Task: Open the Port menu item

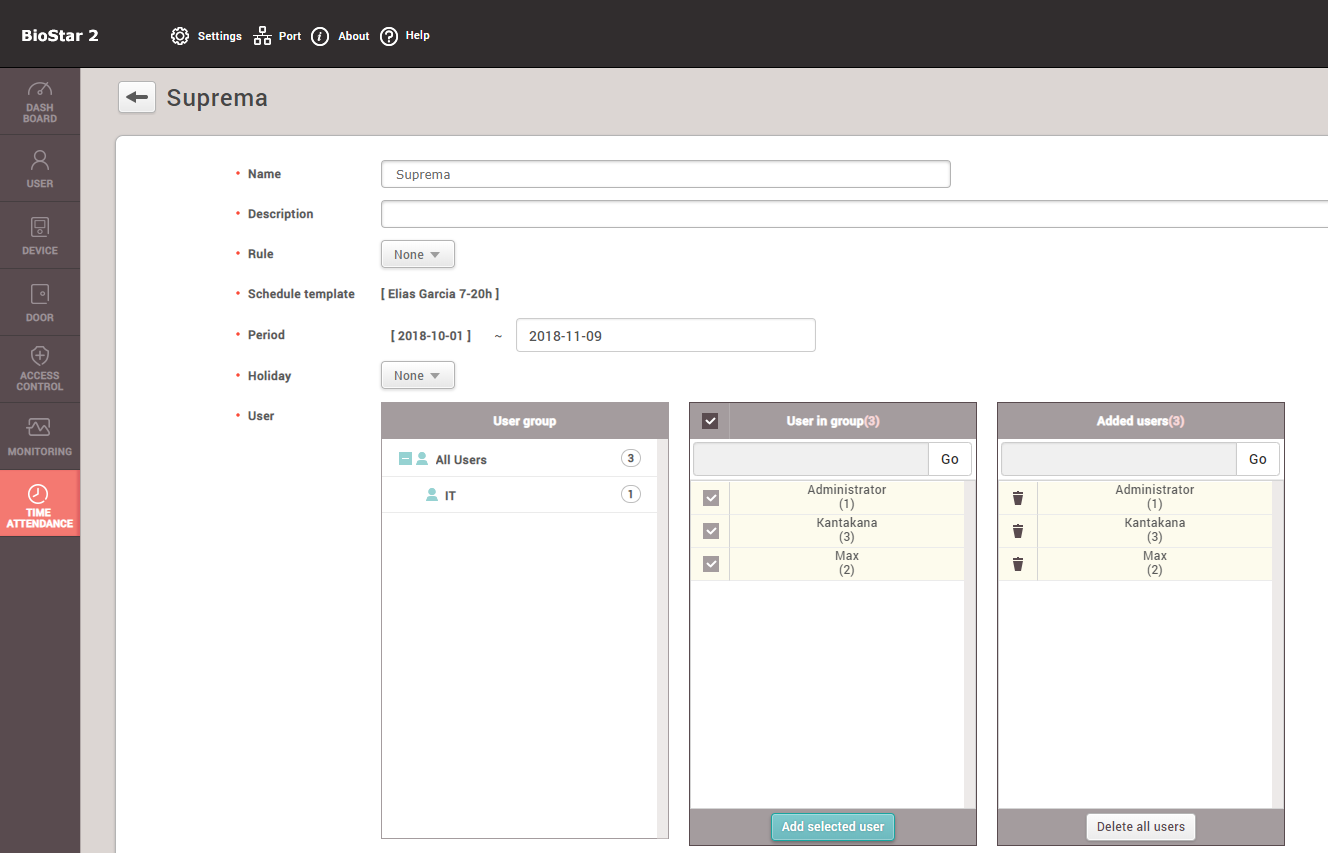Action: 277,36
